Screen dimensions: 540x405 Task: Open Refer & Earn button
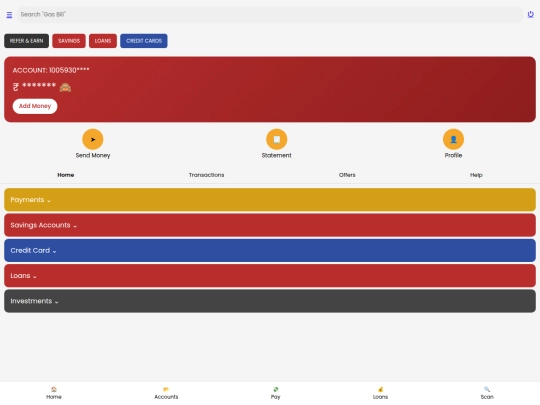[27, 41]
